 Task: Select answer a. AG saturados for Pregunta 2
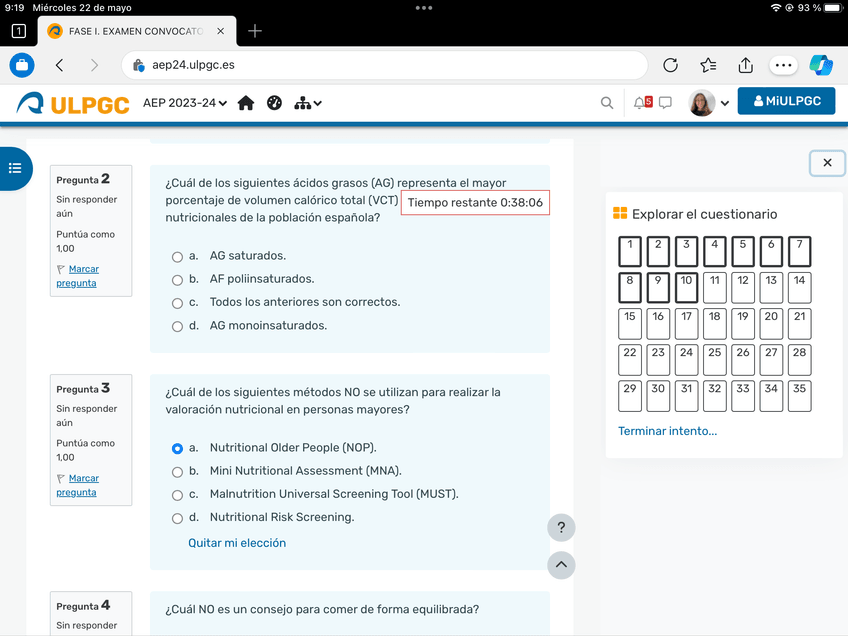[177, 255]
